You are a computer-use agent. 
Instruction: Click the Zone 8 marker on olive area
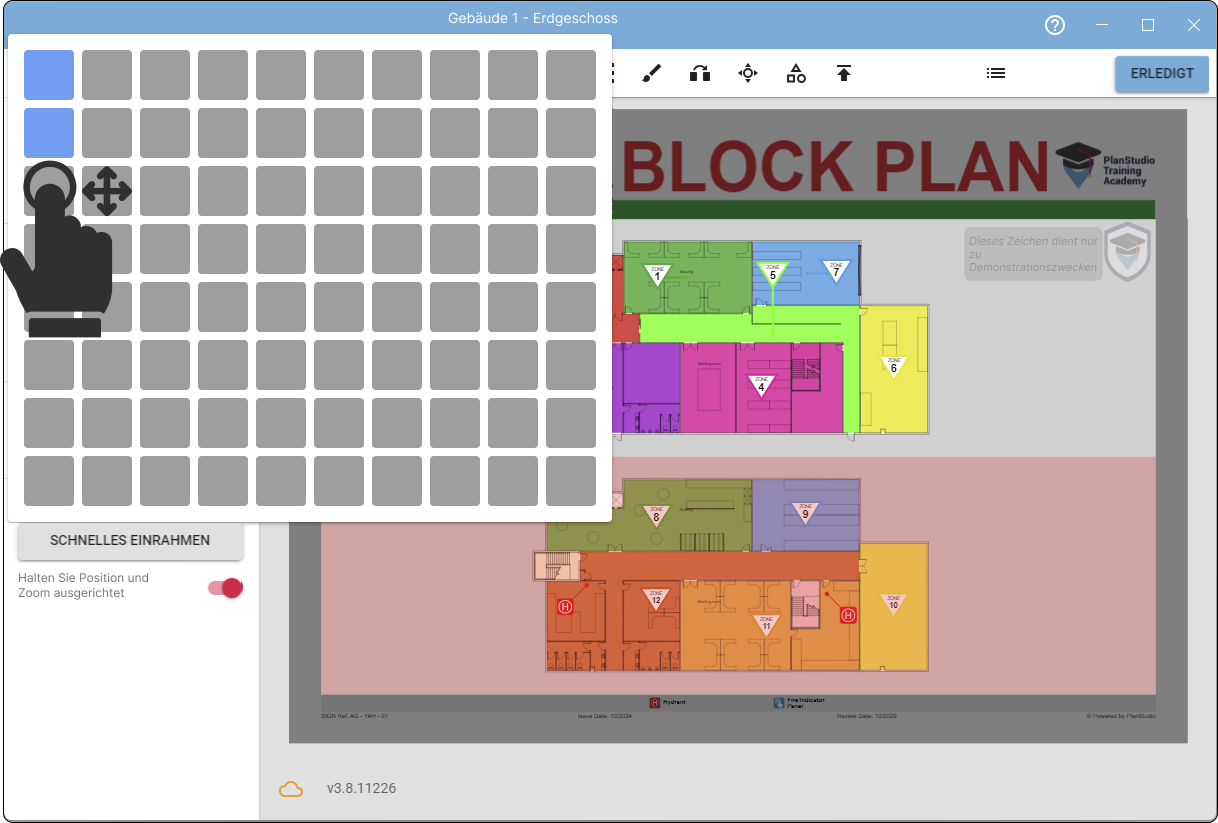656,516
